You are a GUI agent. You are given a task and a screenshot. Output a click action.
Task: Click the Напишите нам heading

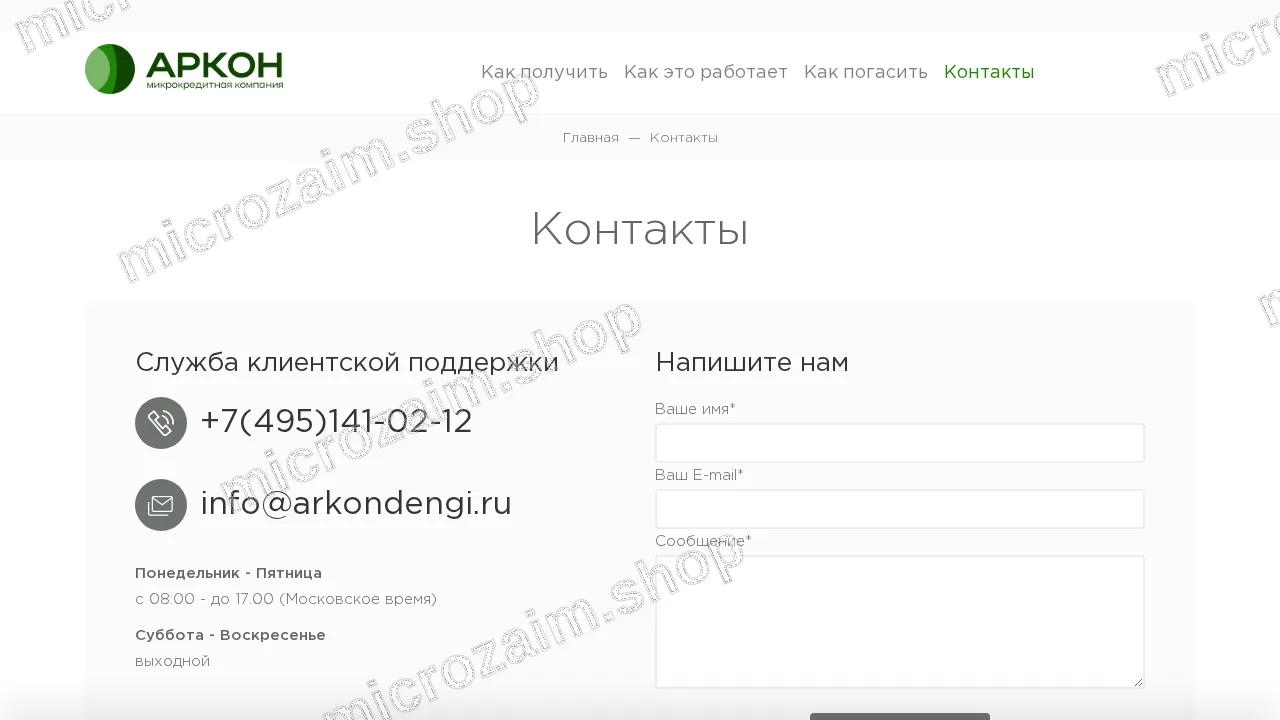coord(752,362)
